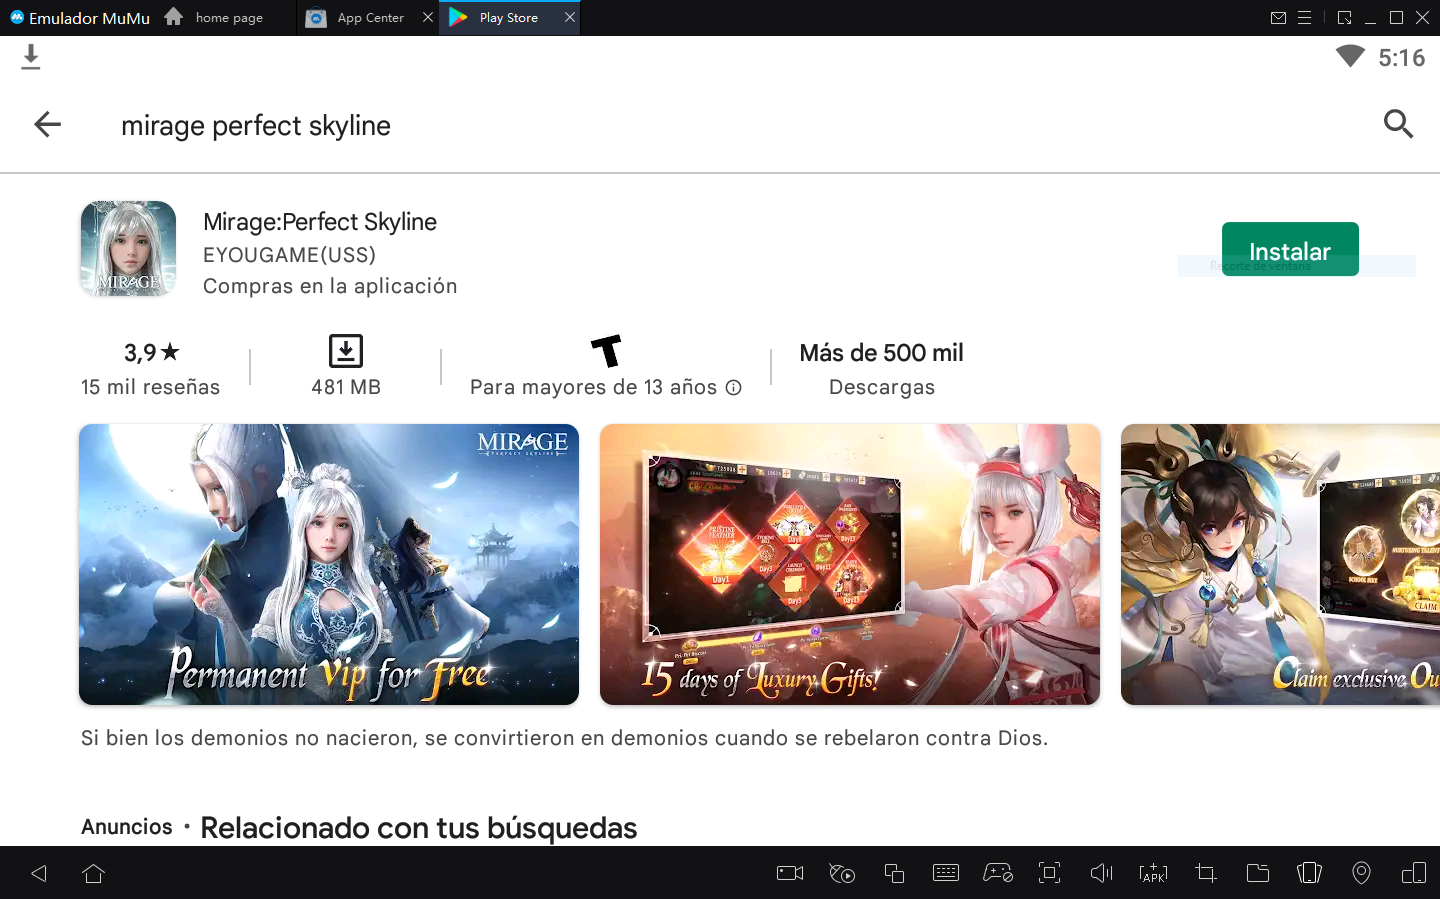The height and width of the screenshot is (899, 1440).
Task: Click the install APK icon
Action: (1153, 873)
